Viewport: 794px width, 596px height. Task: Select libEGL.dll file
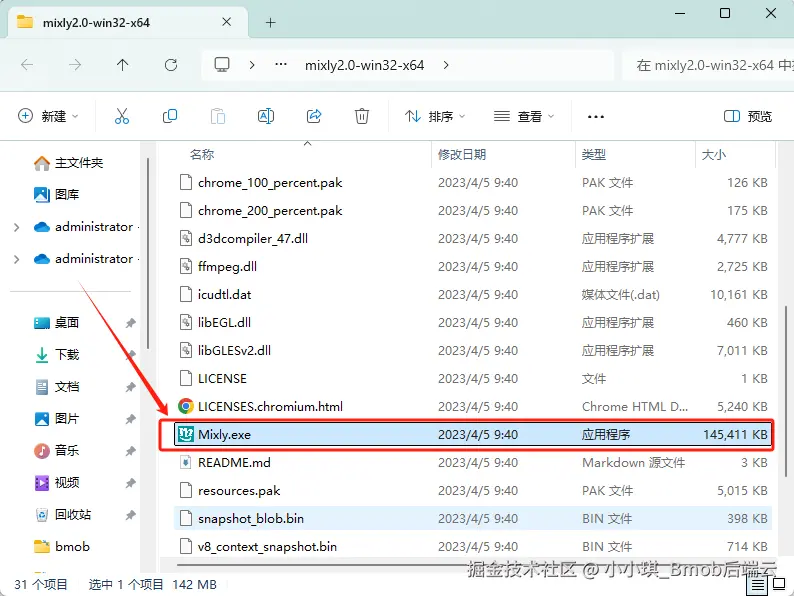tap(473, 323)
